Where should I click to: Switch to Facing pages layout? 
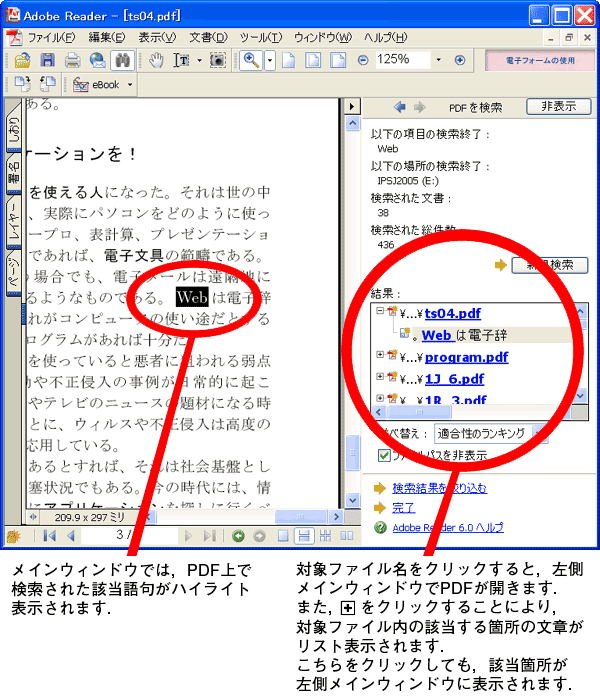click(x=346, y=535)
